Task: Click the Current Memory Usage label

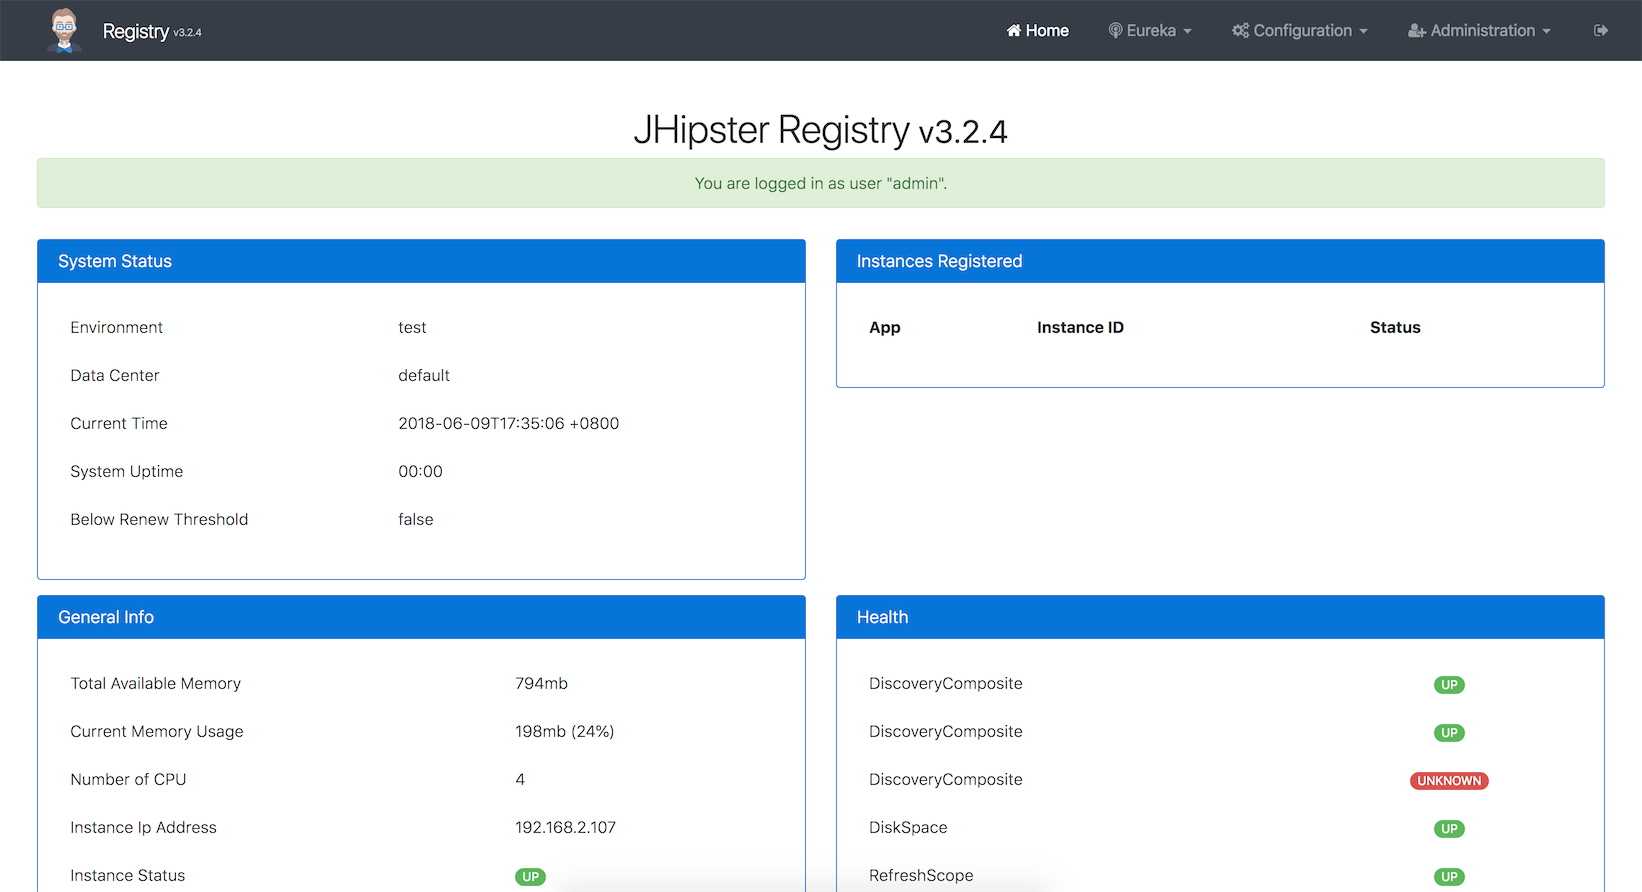Action: [x=157, y=731]
